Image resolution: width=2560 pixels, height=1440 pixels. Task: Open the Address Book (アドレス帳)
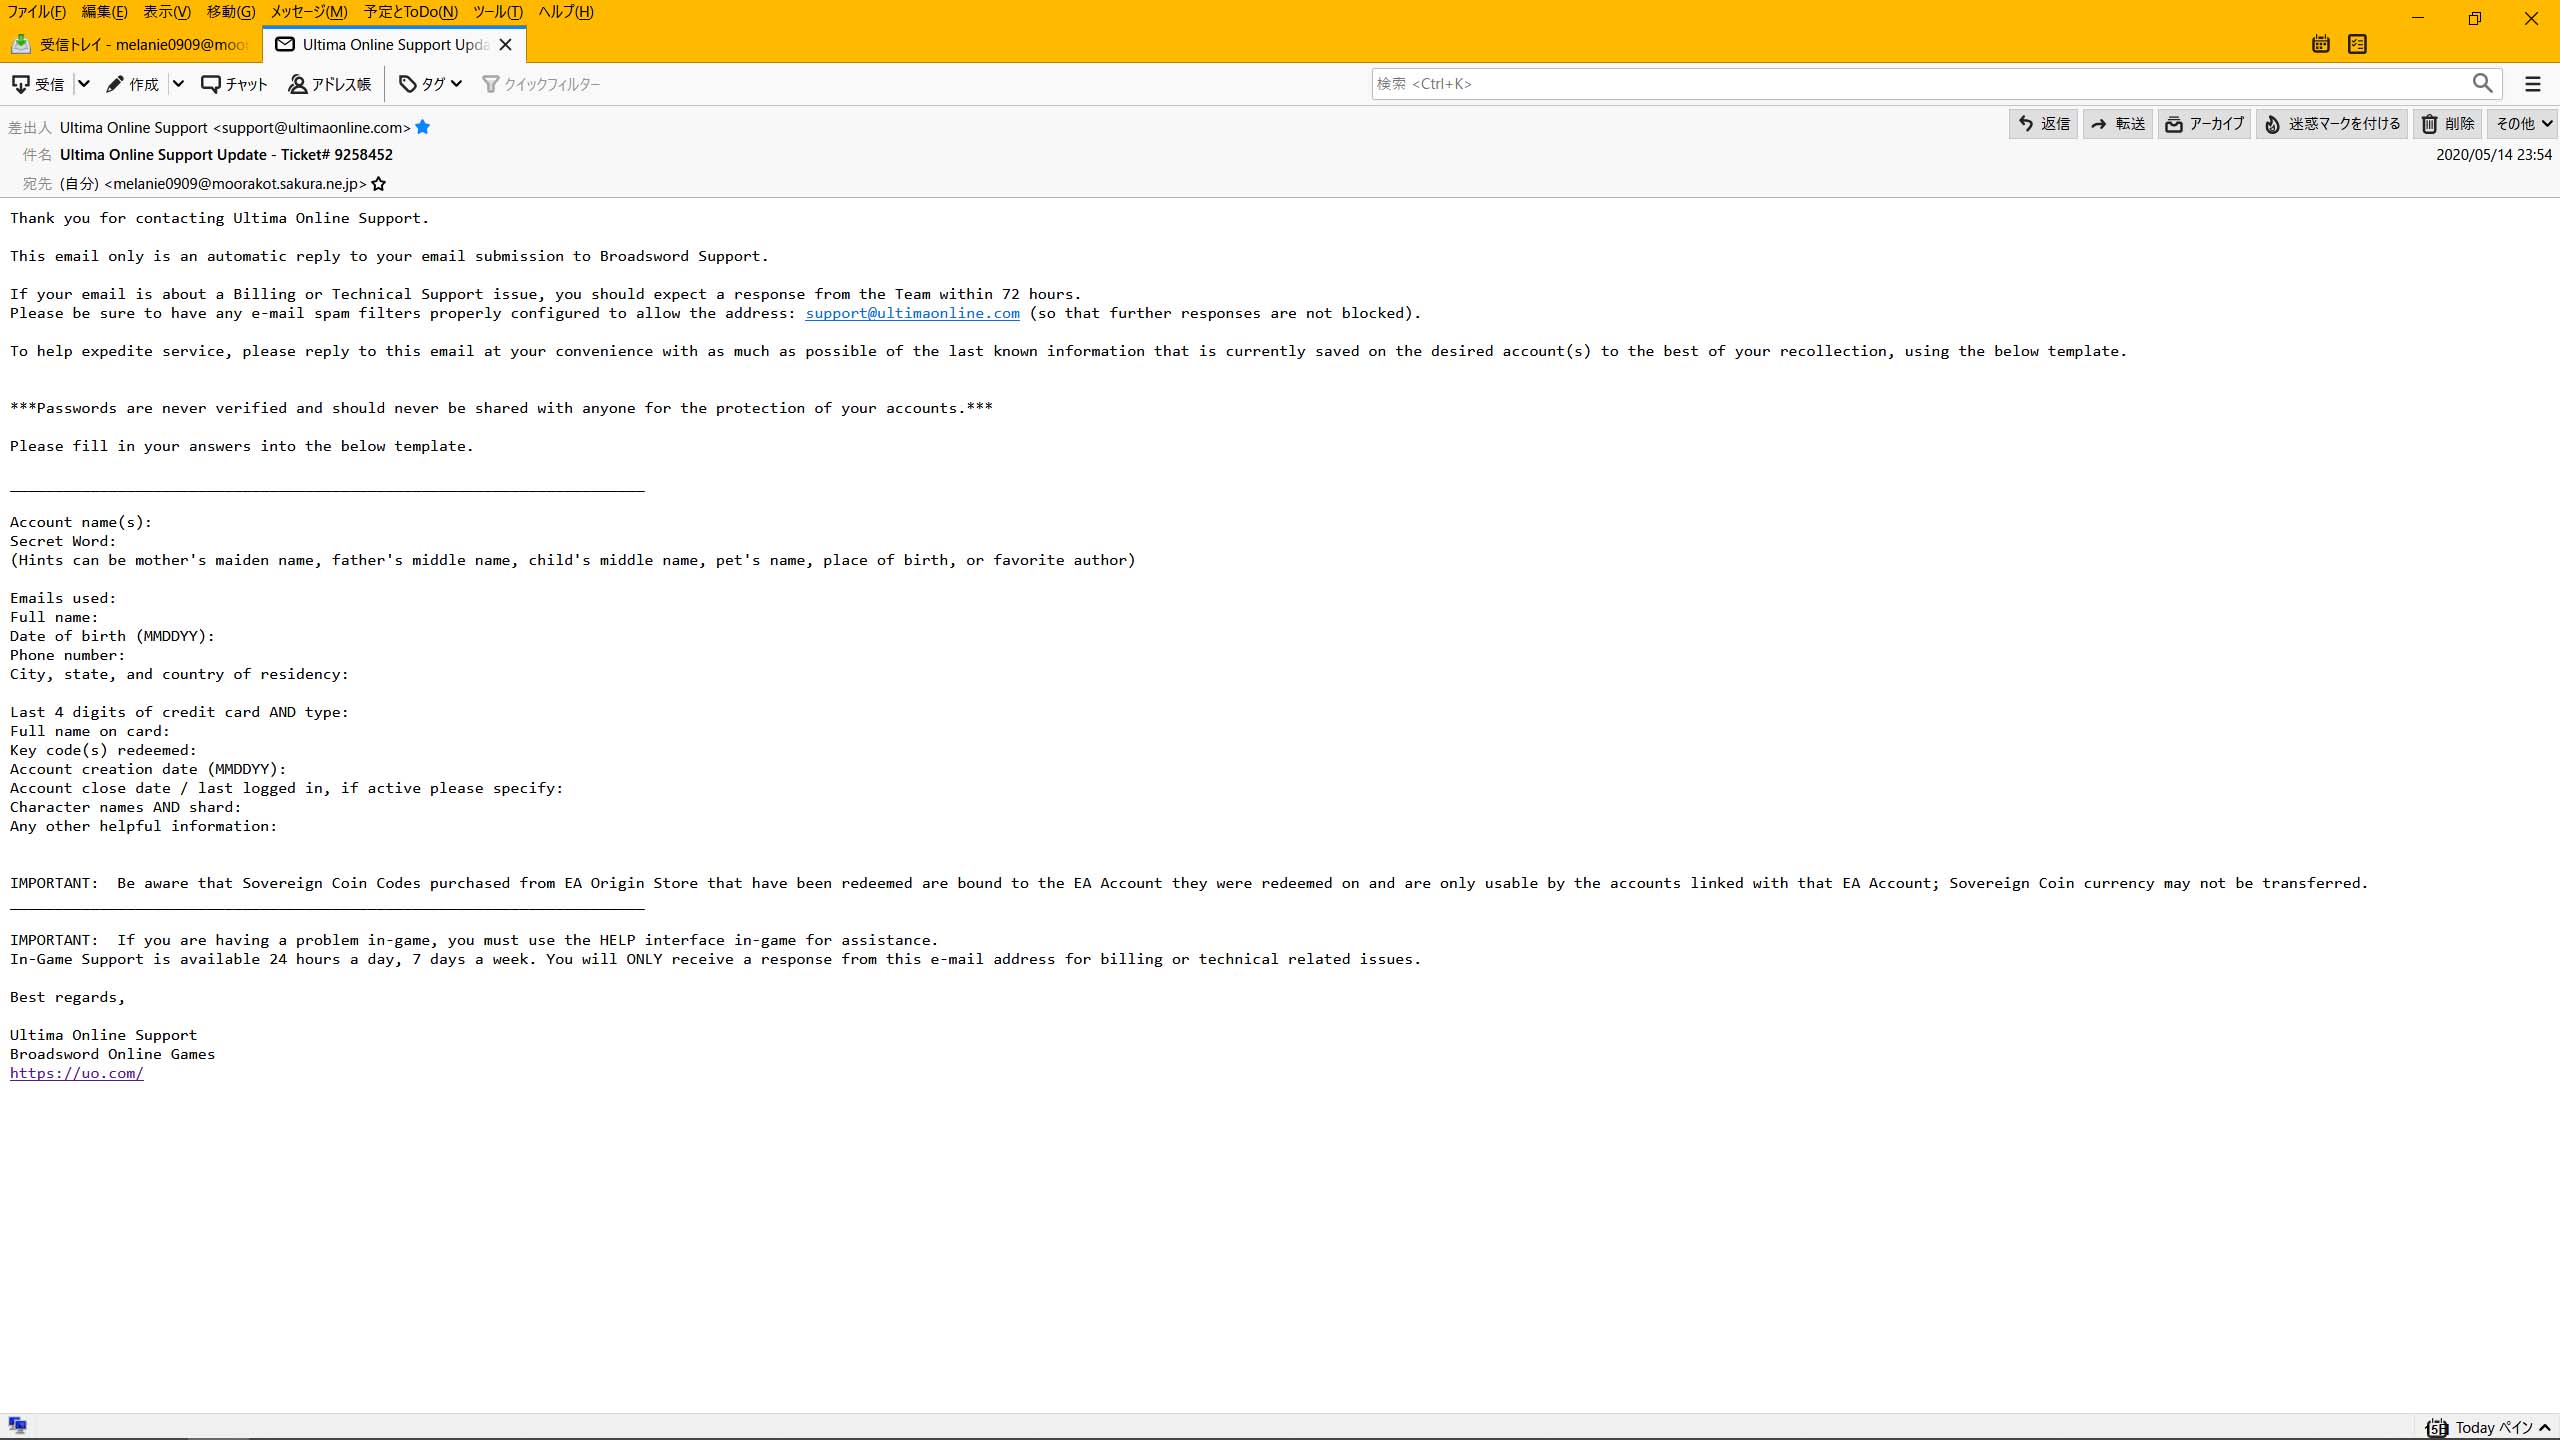click(330, 84)
